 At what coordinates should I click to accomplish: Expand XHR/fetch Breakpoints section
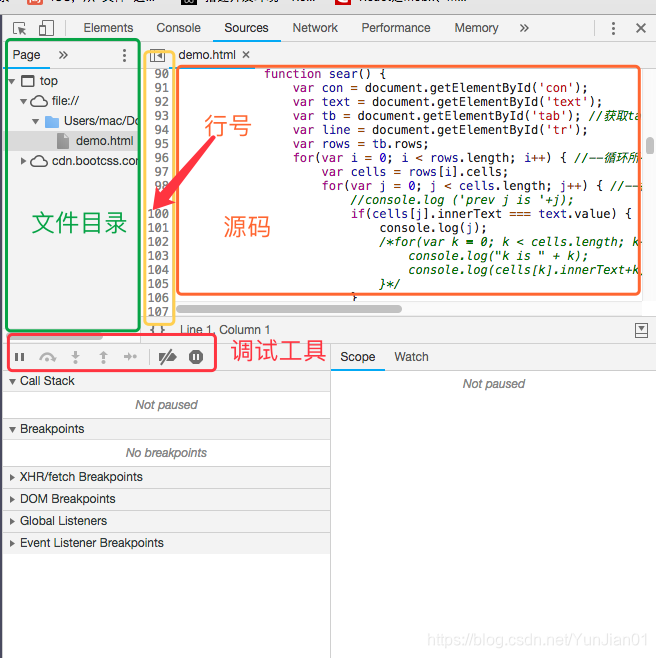click(x=81, y=477)
